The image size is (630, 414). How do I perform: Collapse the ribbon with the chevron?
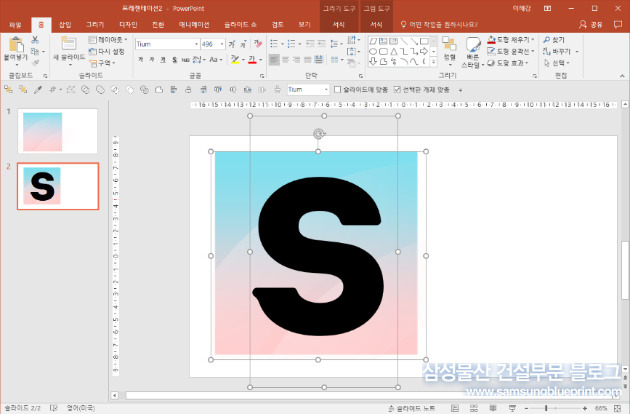622,76
